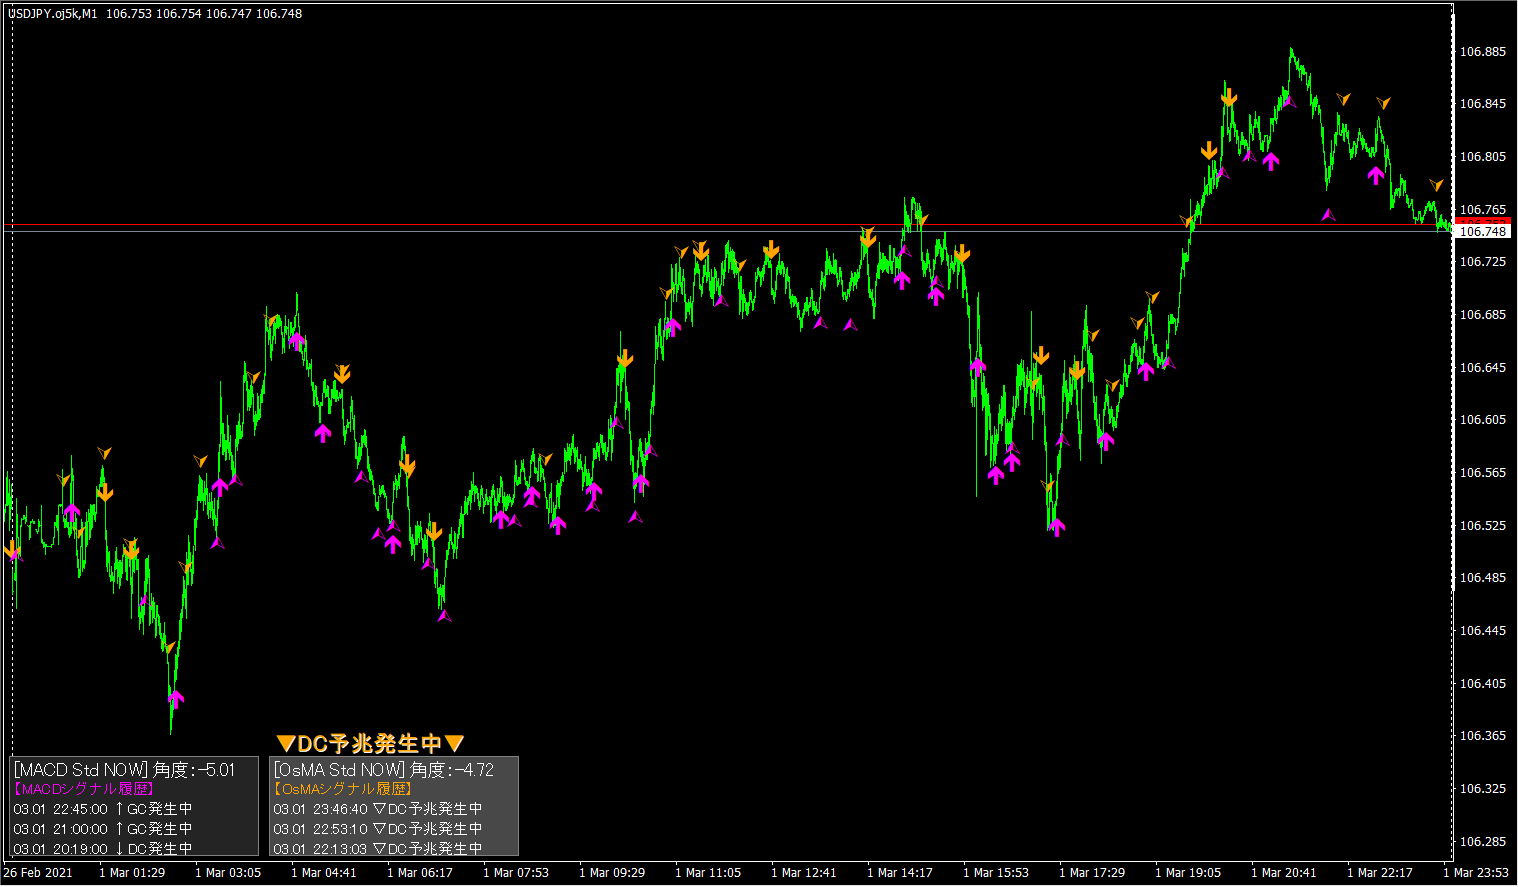
Task: Click the 106.565 price axis label
Action: click(1483, 473)
